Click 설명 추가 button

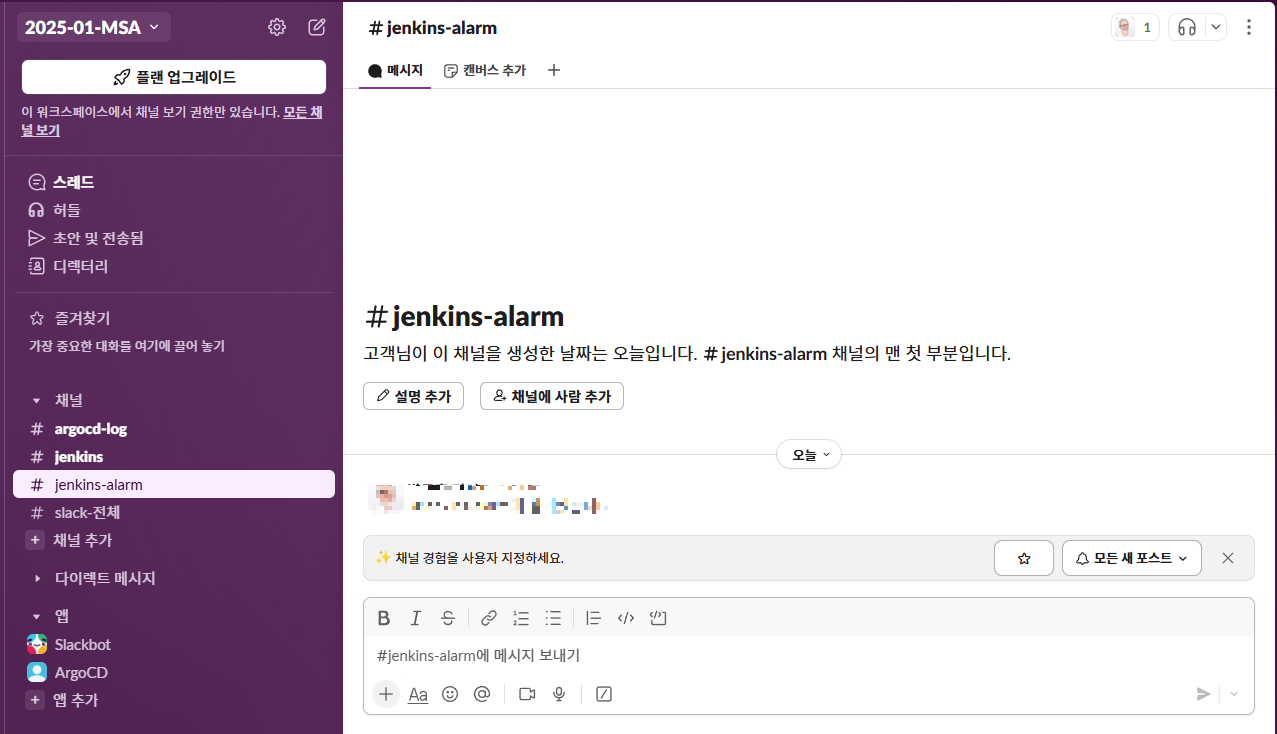click(413, 396)
